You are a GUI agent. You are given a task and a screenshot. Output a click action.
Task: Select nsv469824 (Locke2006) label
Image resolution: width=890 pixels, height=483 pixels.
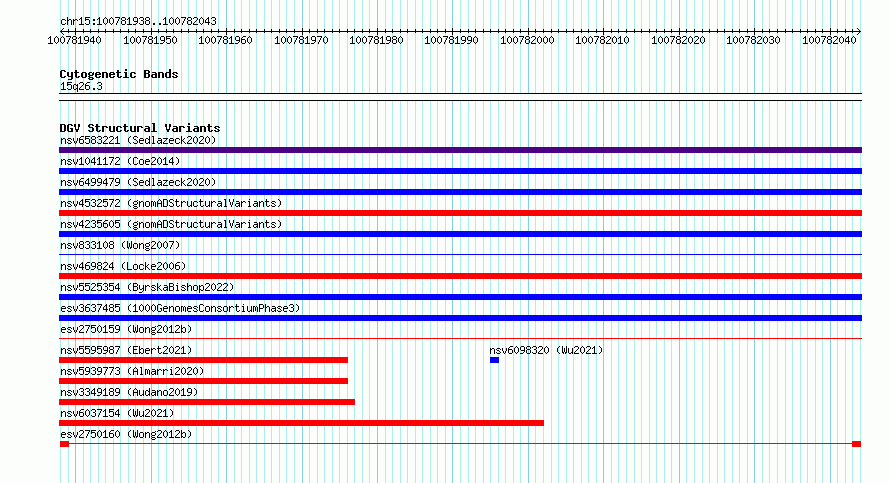[123, 266]
